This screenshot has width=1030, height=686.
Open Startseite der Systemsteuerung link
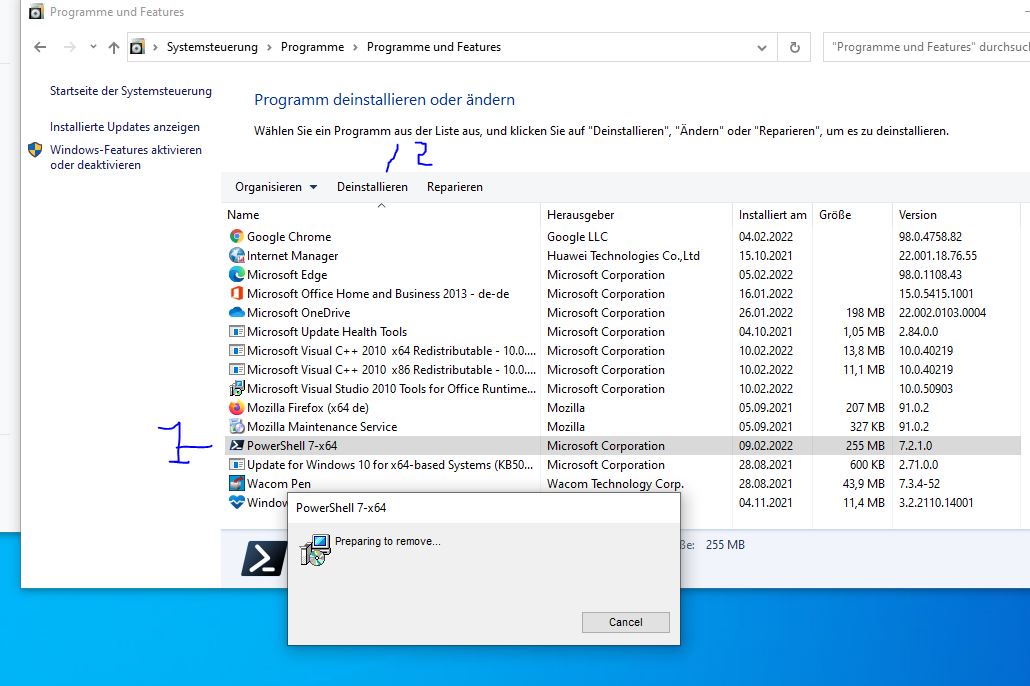[131, 91]
